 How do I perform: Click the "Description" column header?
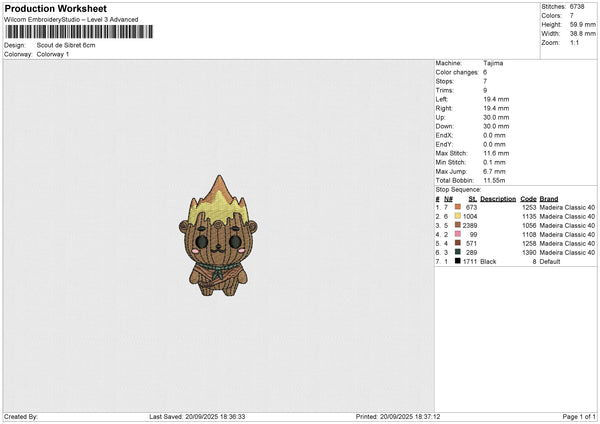click(x=498, y=199)
